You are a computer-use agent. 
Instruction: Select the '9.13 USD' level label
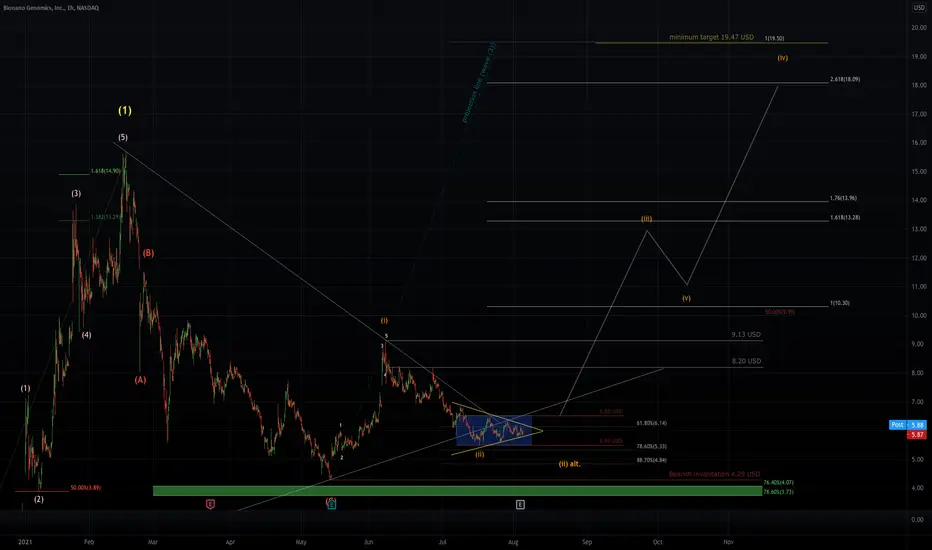(x=746, y=335)
